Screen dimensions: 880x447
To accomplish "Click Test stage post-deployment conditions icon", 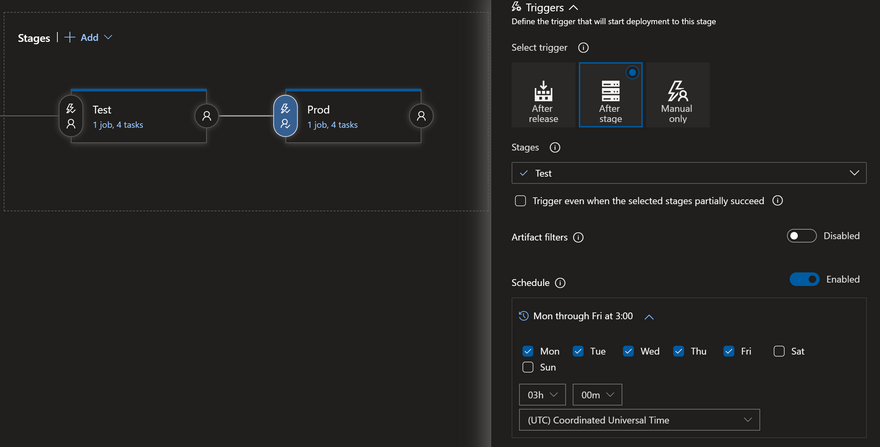I will 207,116.
